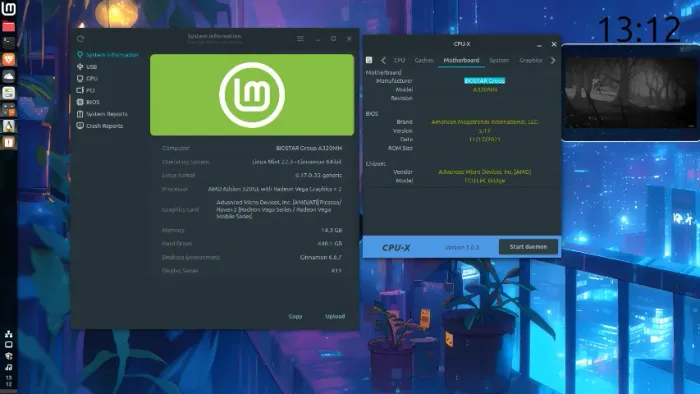
Task: Launch the Terminal from the panel
Action: click(x=8, y=43)
